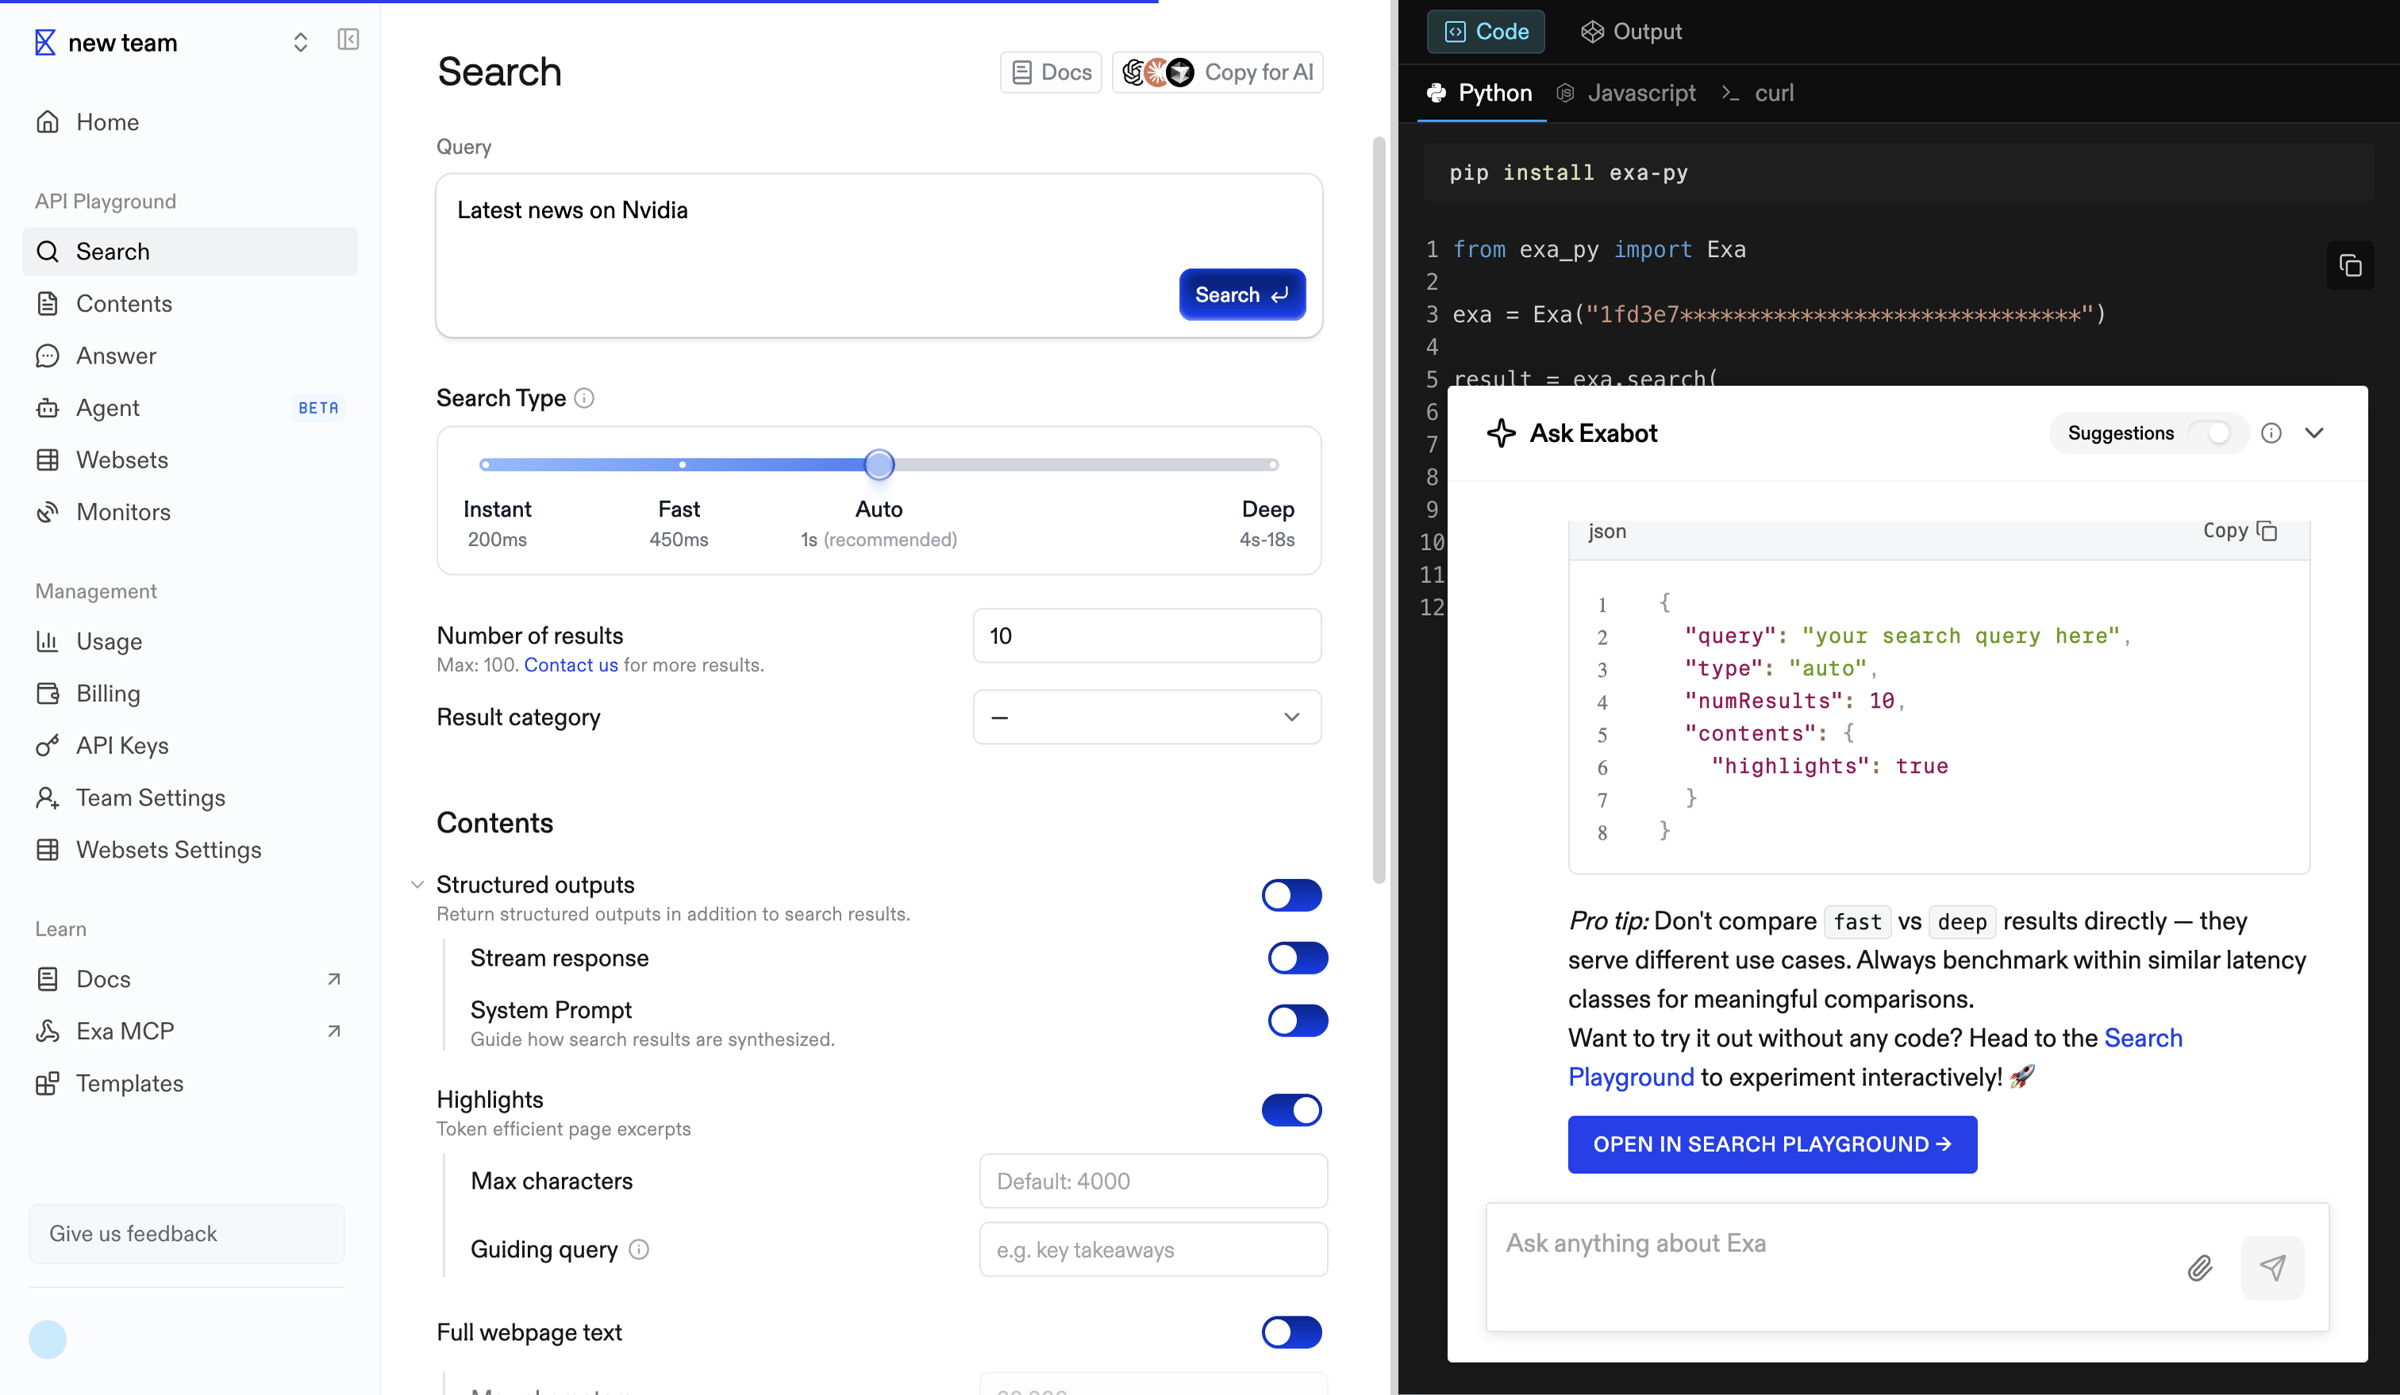Click the Guiding query info icon

coord(639,1250)
